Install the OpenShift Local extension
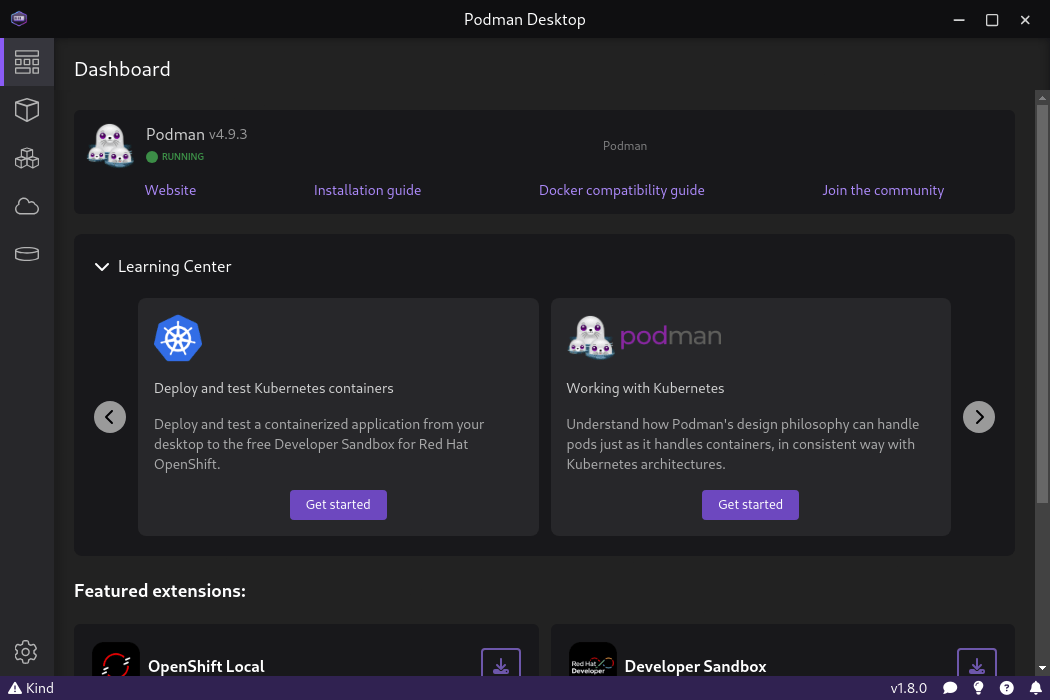This screenshot has height=700, width=1050. 501,664
